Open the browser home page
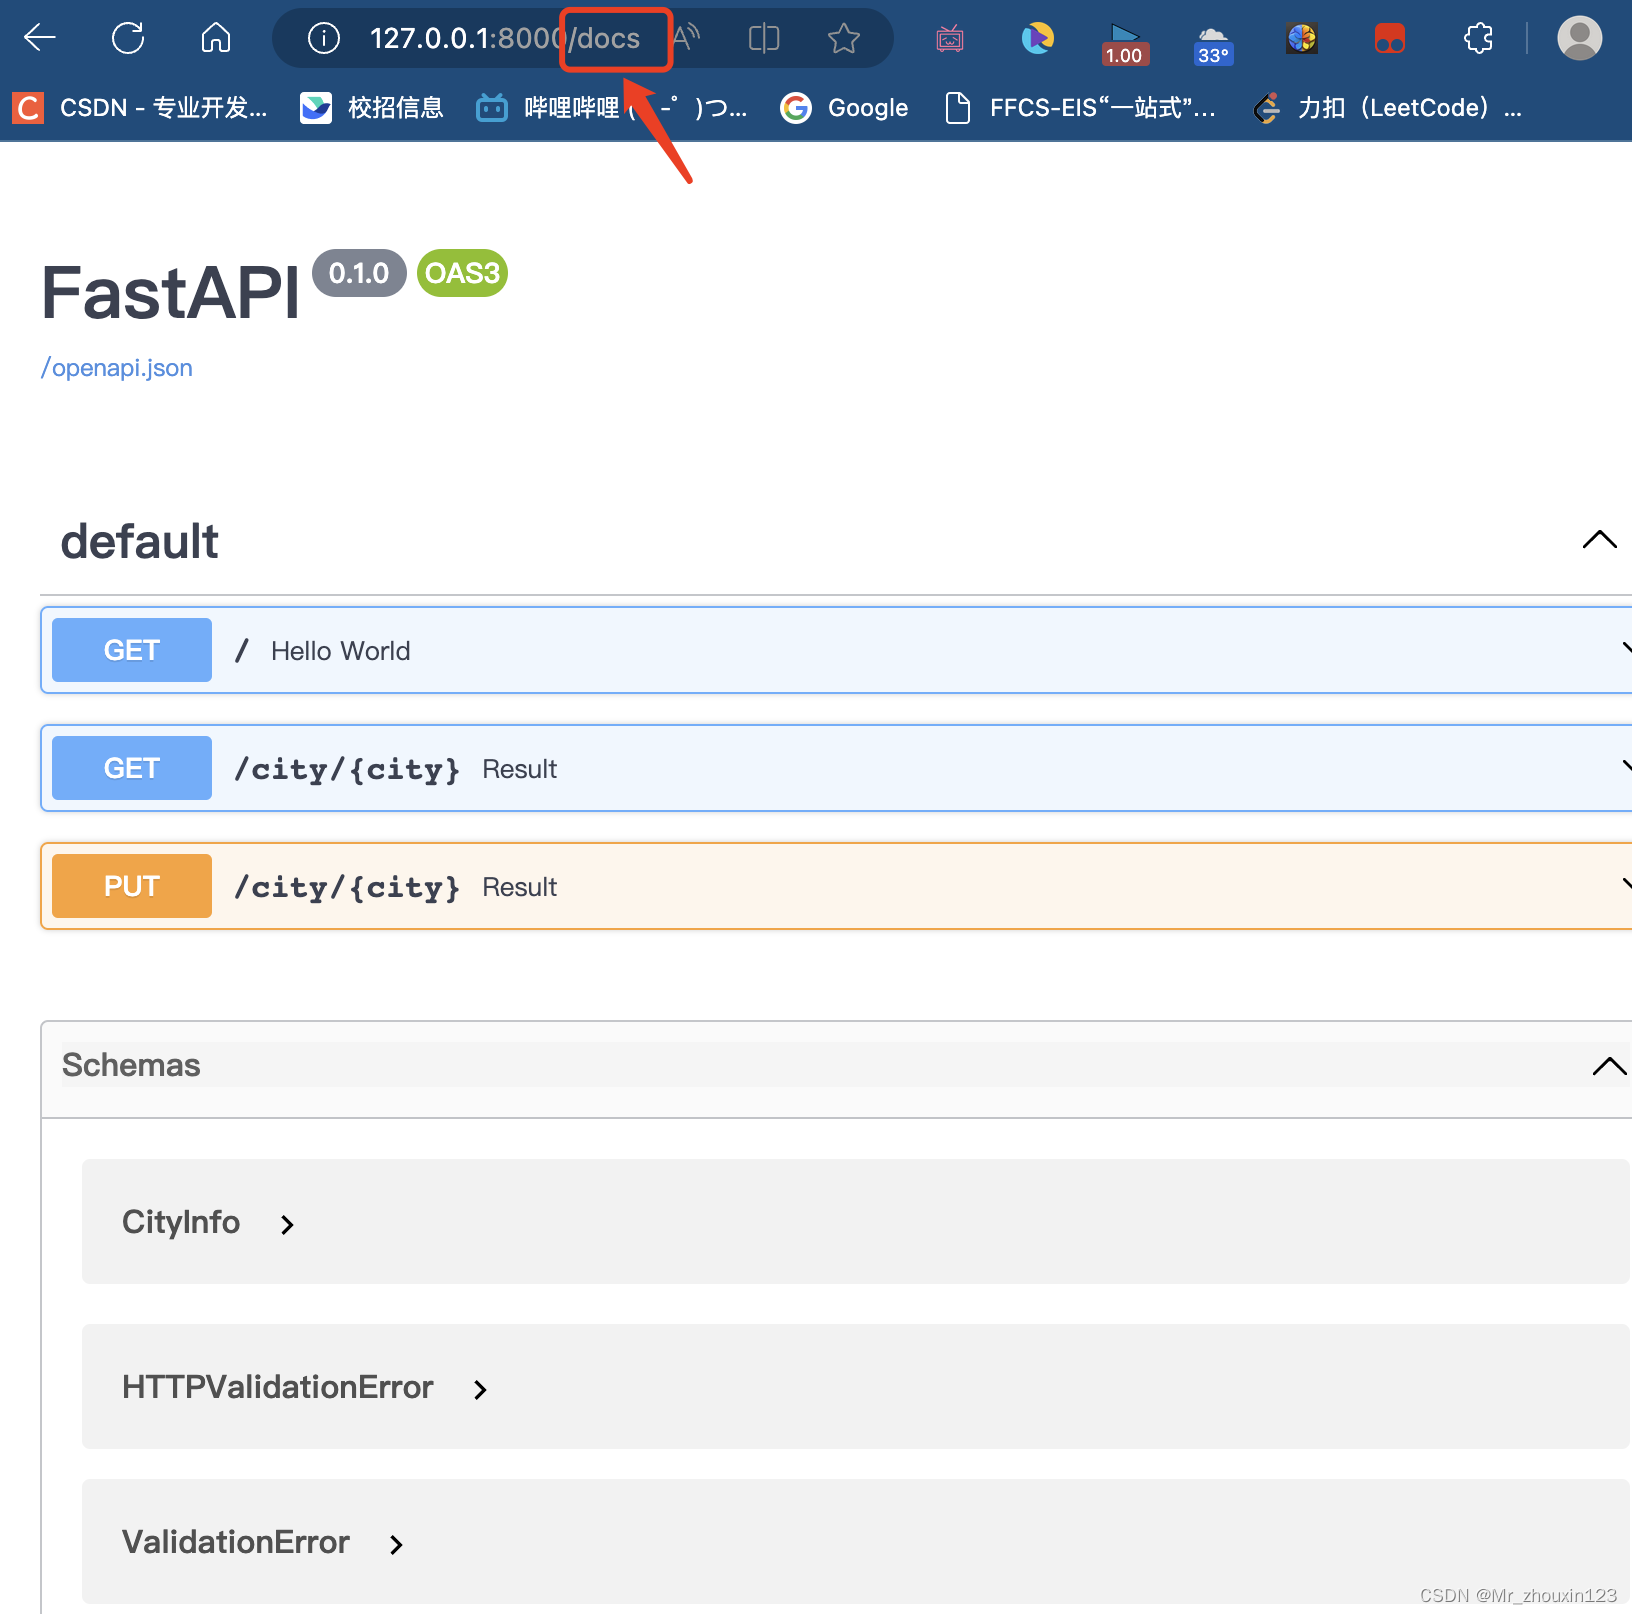This screenshot has height=1614, width=1632. (x=215, y=37)
